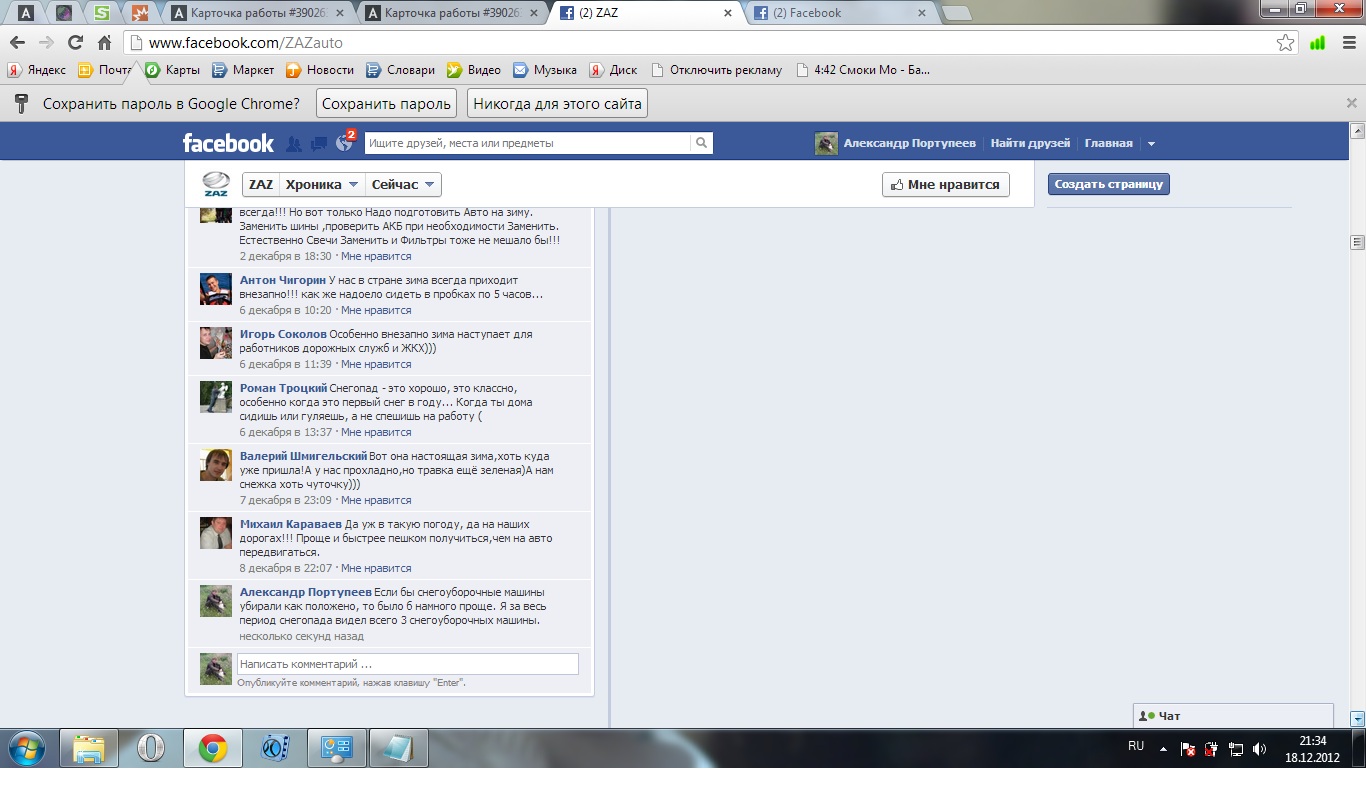This screenshot has height=792, width=1366.
Task: Click the ZAZ page logo icon
Action: pyautogui.click(x=216, y=184)
